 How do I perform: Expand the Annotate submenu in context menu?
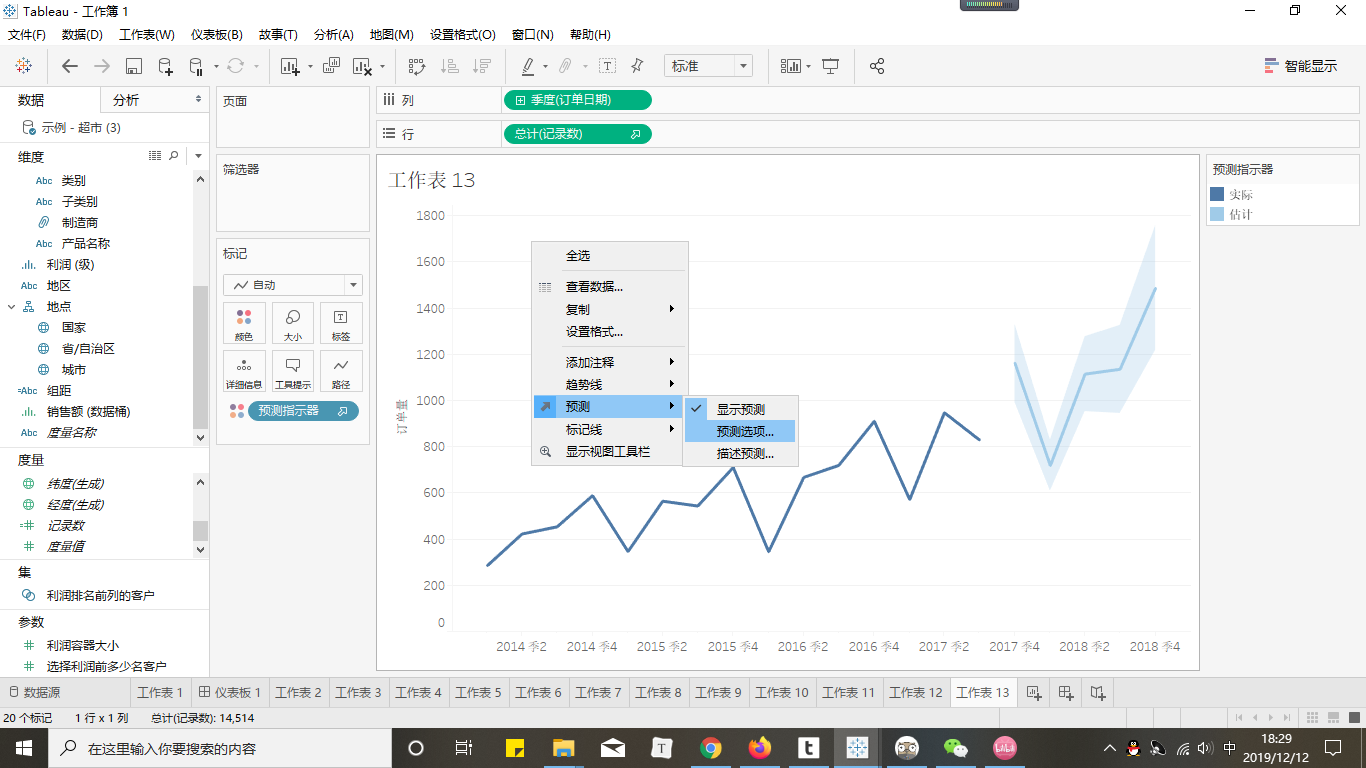pos(610,362)
